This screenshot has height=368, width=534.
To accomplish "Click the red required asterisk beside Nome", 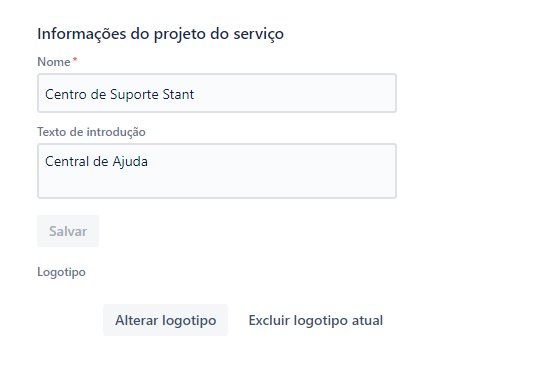I will [75, 60].
